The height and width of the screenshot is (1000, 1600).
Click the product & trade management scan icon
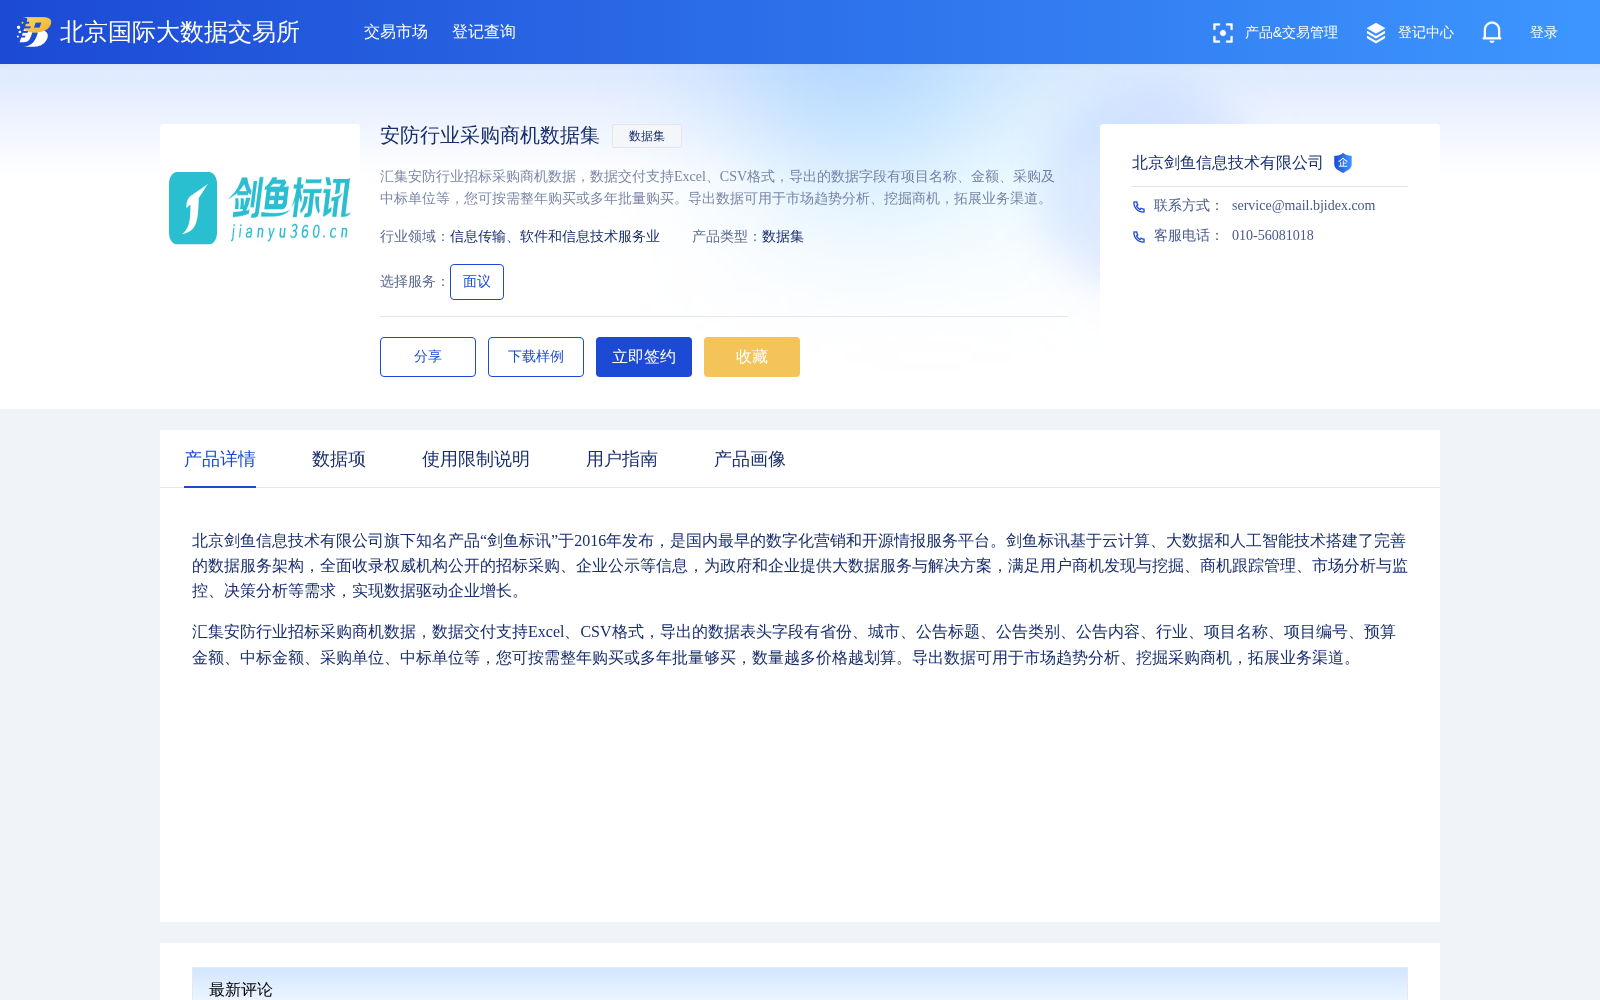tap(1222, 33)
